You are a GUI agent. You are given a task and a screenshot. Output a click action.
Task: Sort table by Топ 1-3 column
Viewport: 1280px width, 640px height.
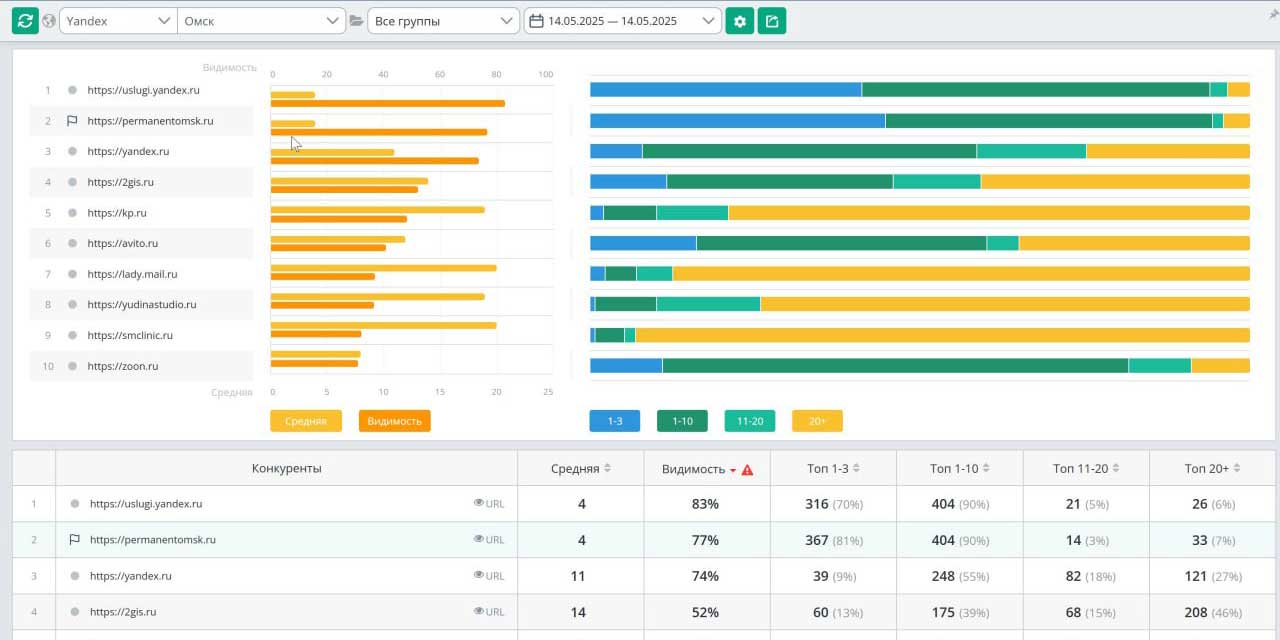(832, 468)
